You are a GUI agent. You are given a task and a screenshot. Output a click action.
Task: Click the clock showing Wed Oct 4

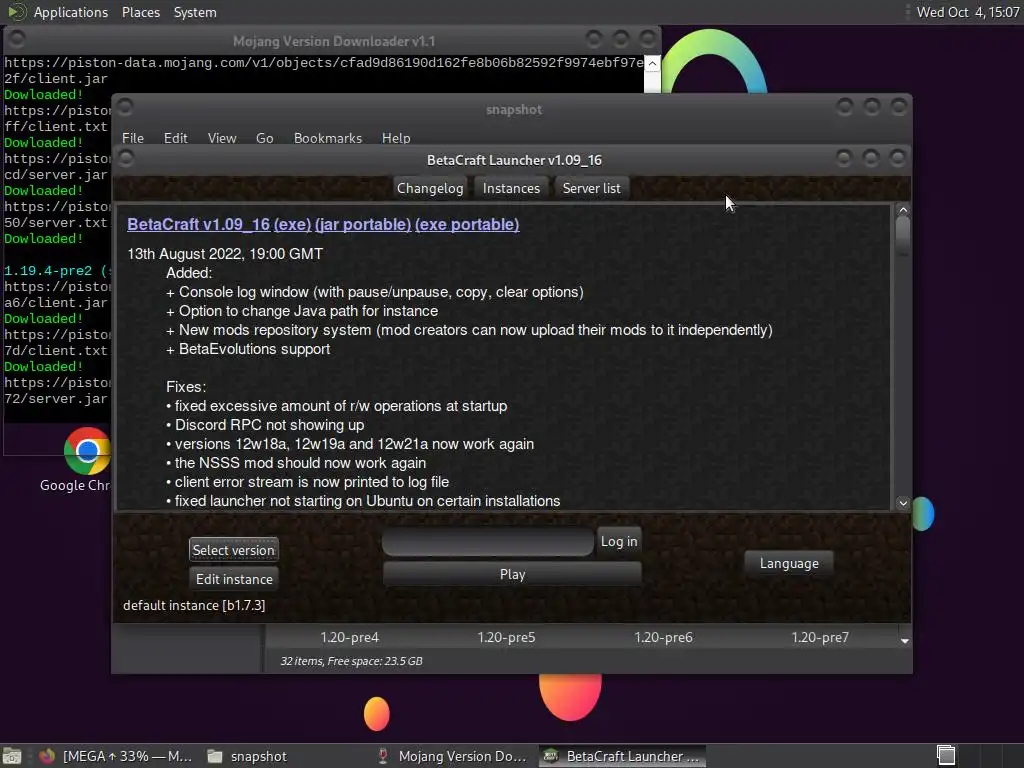(x=967, y=12)
